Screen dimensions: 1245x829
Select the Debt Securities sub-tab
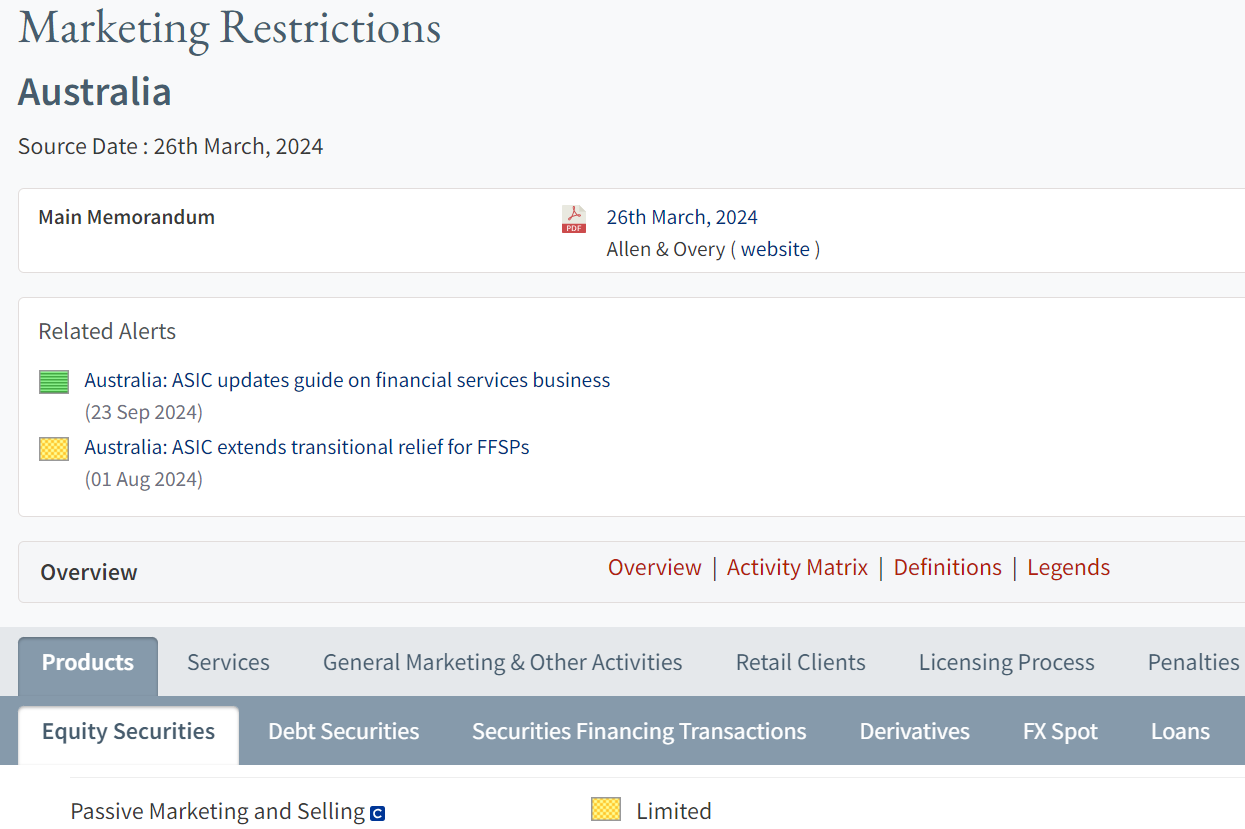pyautogui.click(x=343, y=731)
